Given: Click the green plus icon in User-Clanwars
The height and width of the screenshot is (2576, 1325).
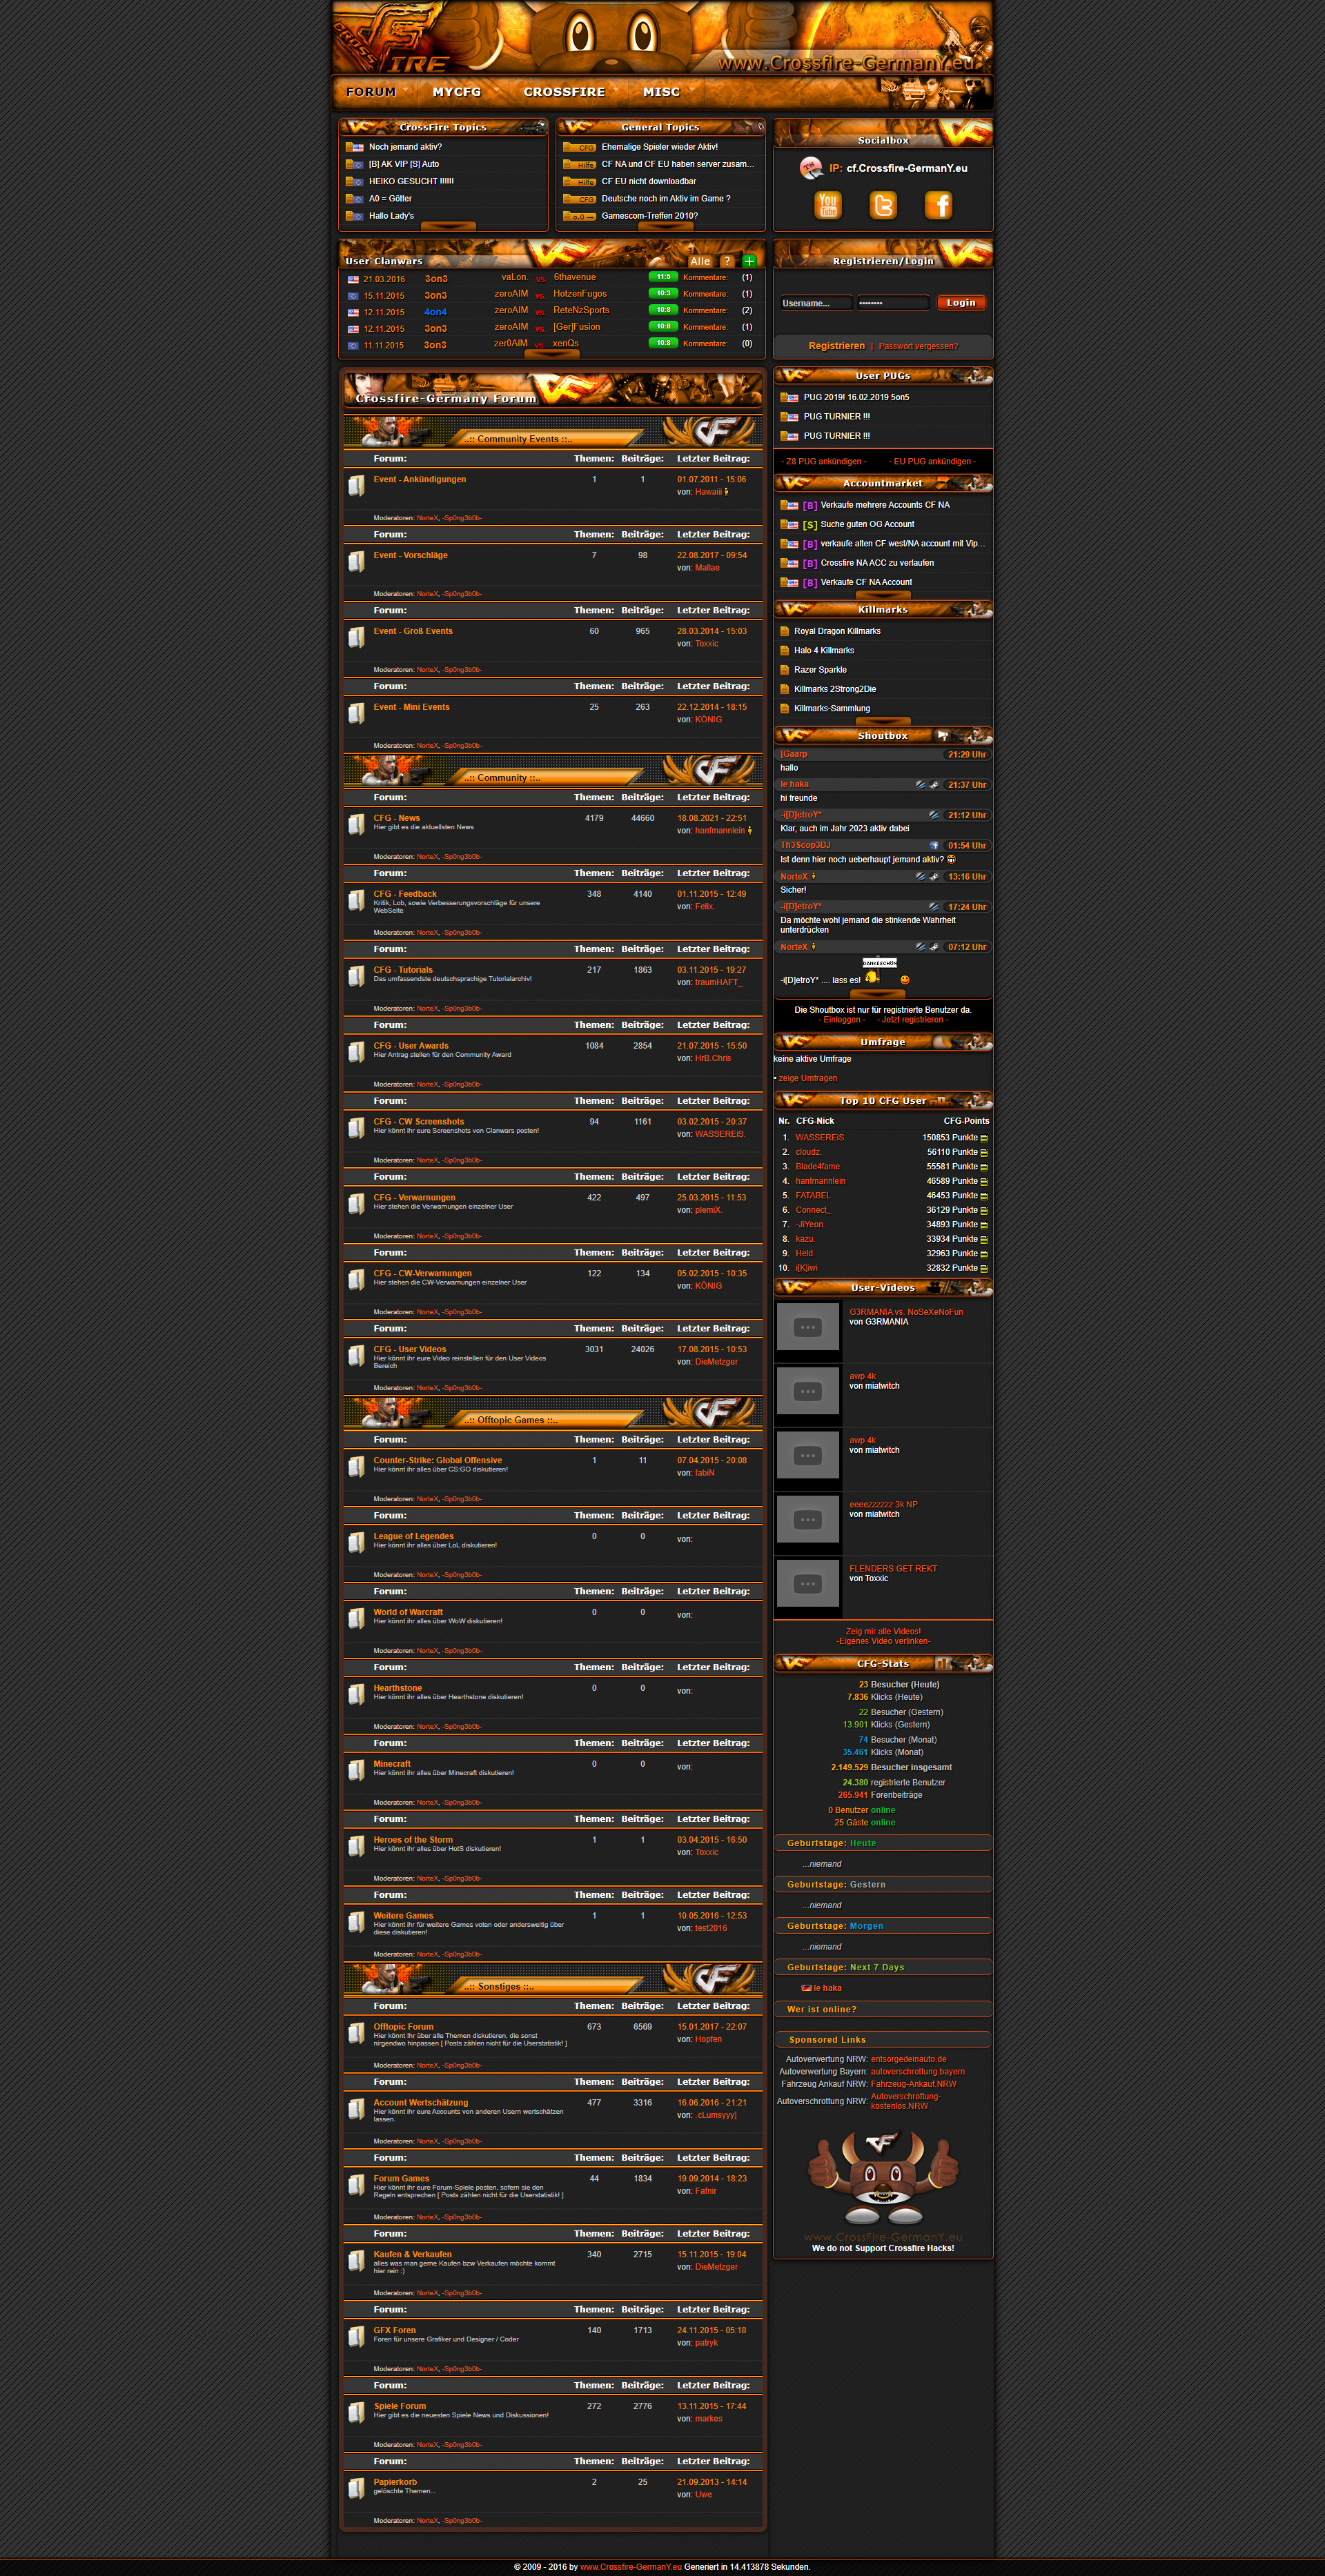Looking at the screenshot, I should click(x=749, y=261).
